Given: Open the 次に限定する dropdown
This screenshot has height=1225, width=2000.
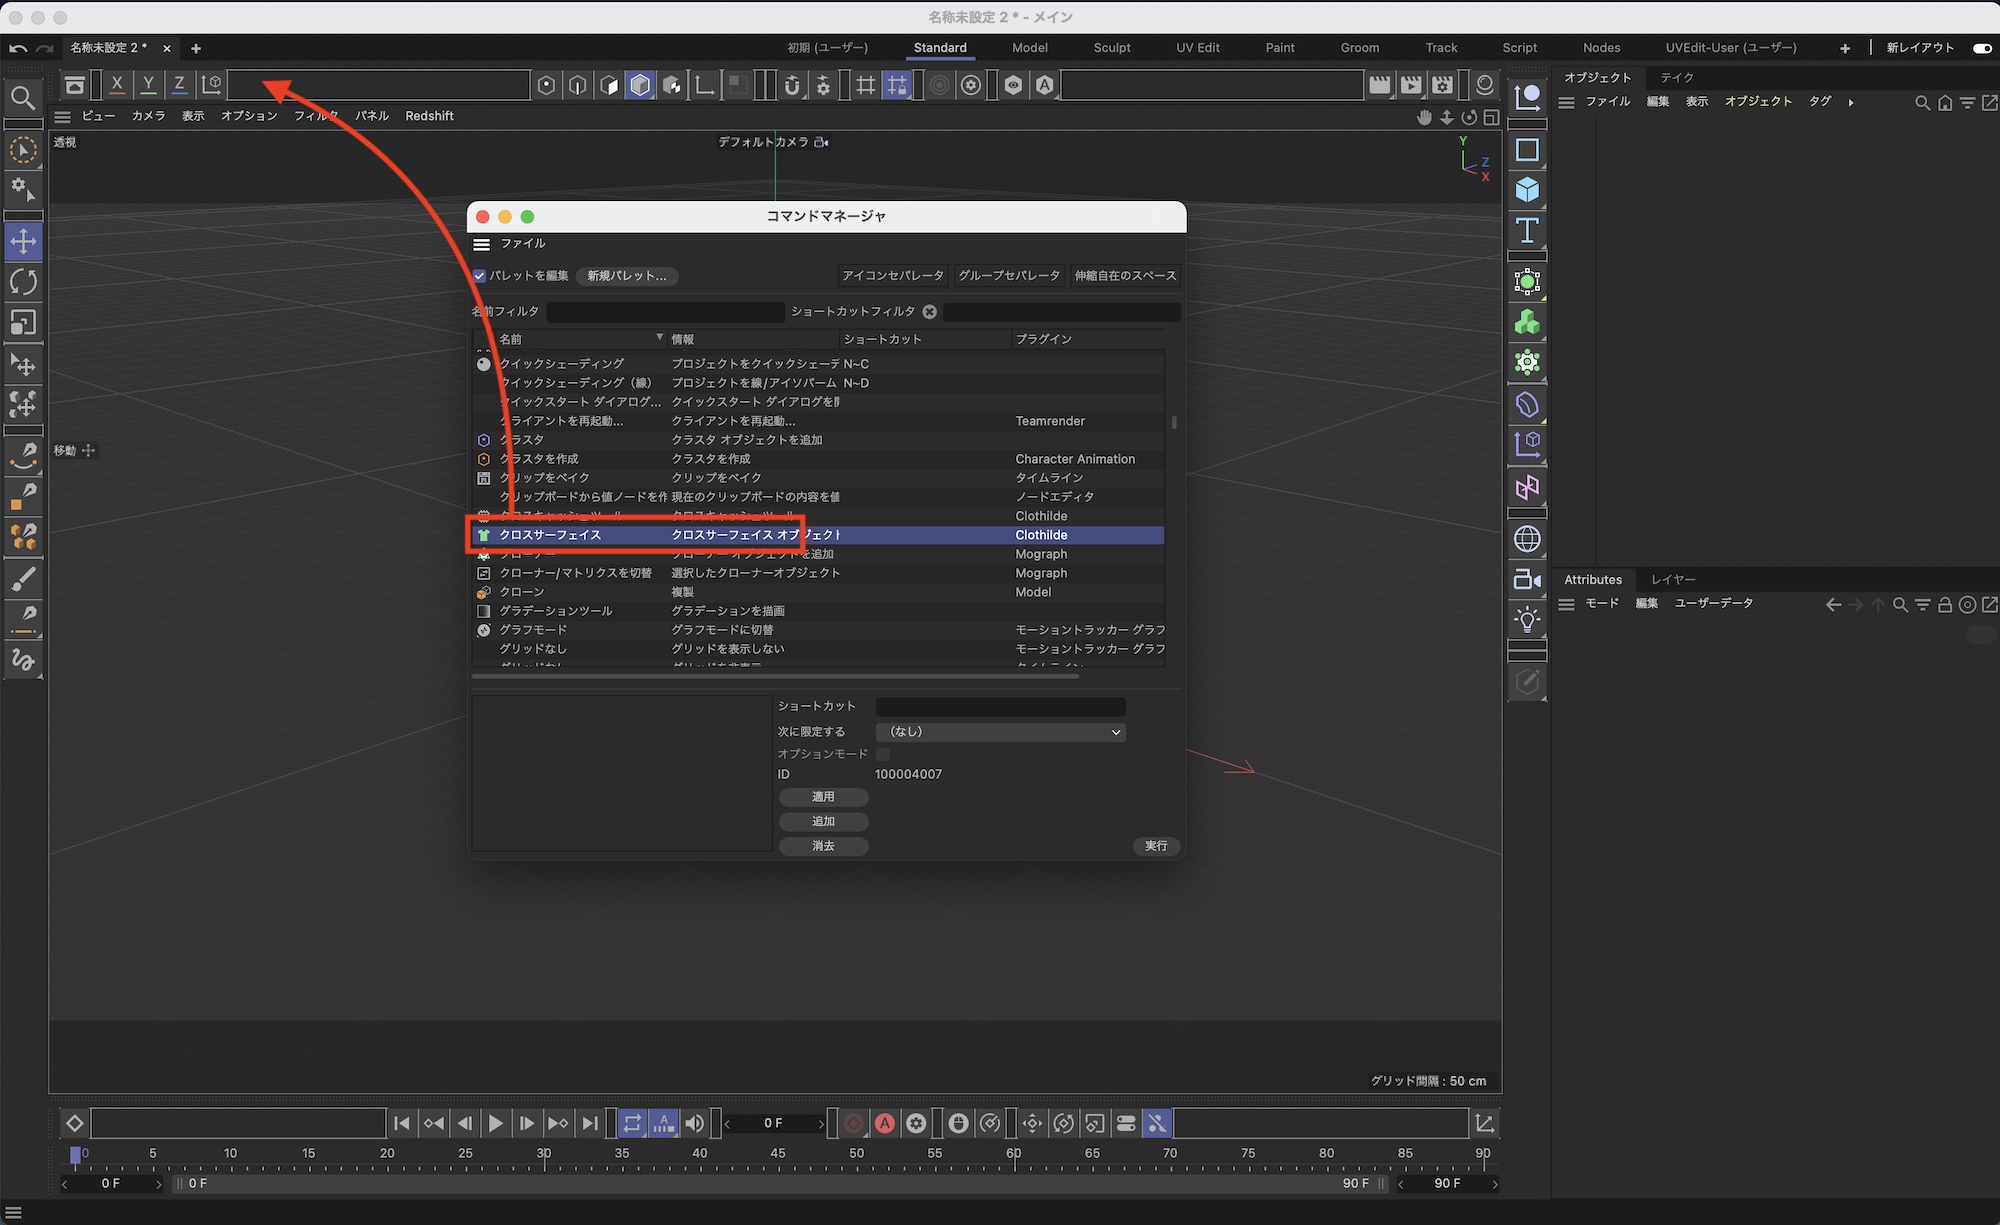Looking at the screenshot, I should (x=1000, y=732).
